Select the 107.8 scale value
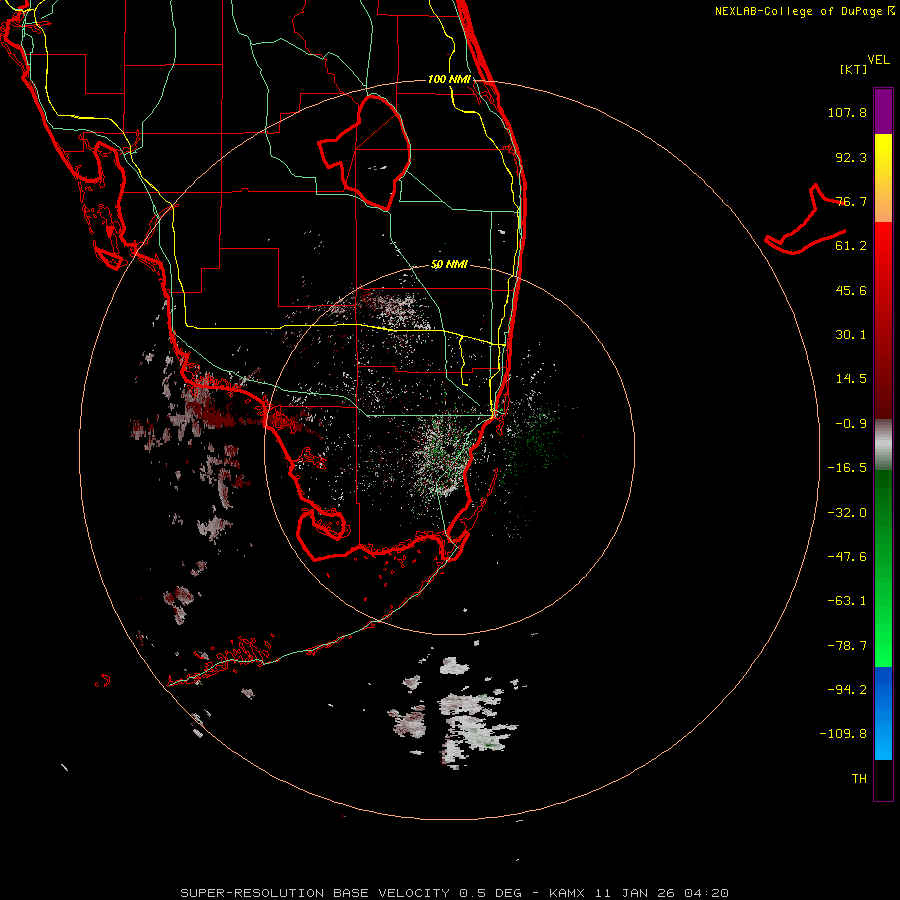The height and width of the screenshot is (900, 900). (847, 112)
